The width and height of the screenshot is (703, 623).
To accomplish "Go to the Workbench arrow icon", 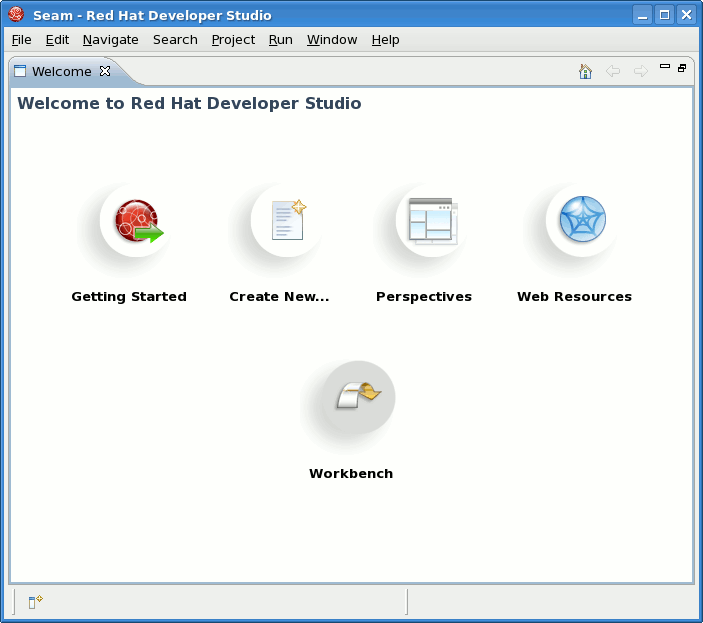I will click(359, 396).
